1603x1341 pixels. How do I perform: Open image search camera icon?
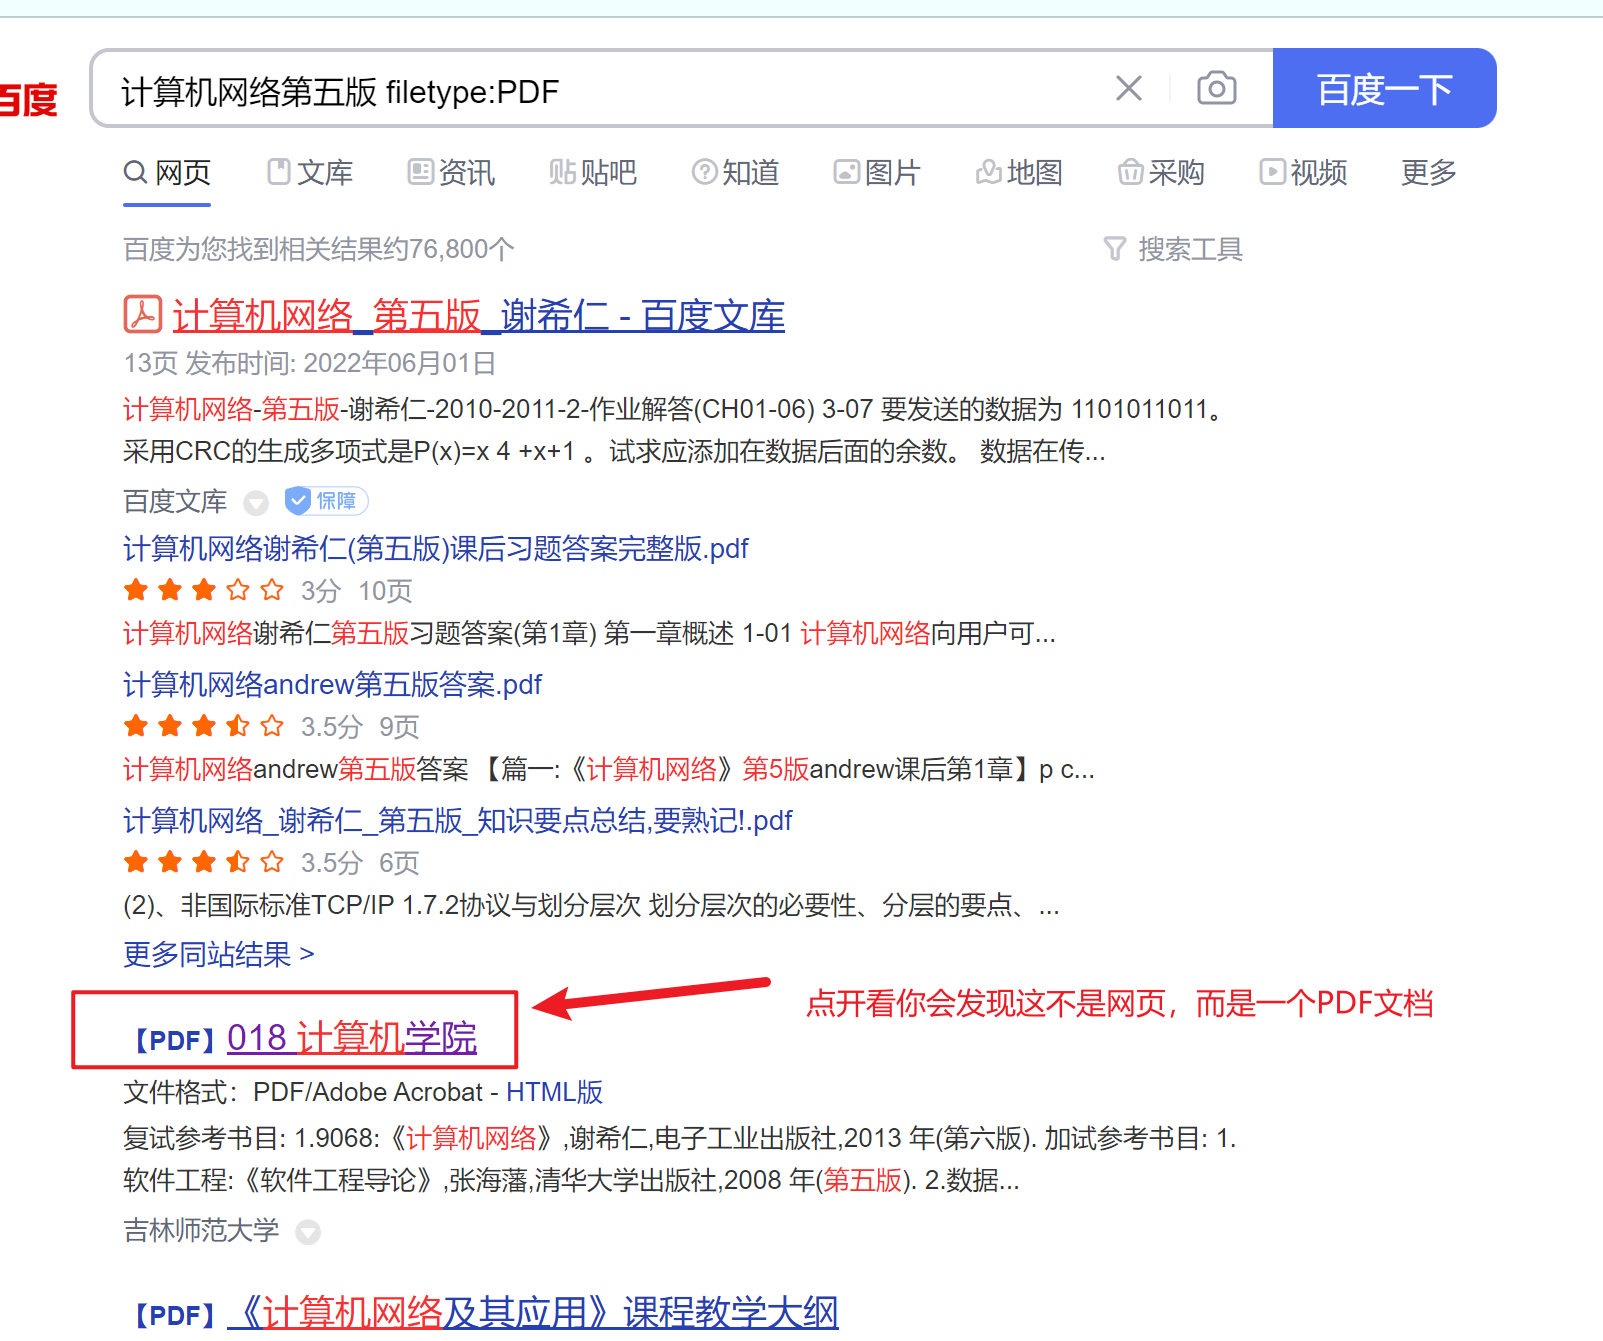[x=1216, y=89]
